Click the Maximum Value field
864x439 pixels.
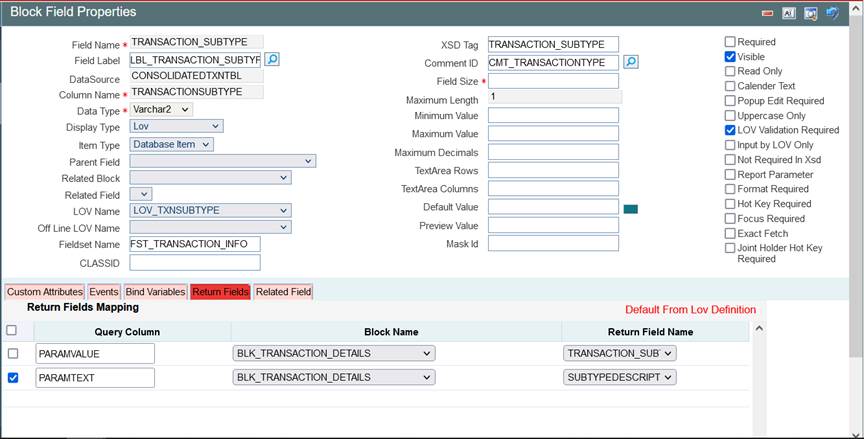pyautogui.click(x=553, y=133)
